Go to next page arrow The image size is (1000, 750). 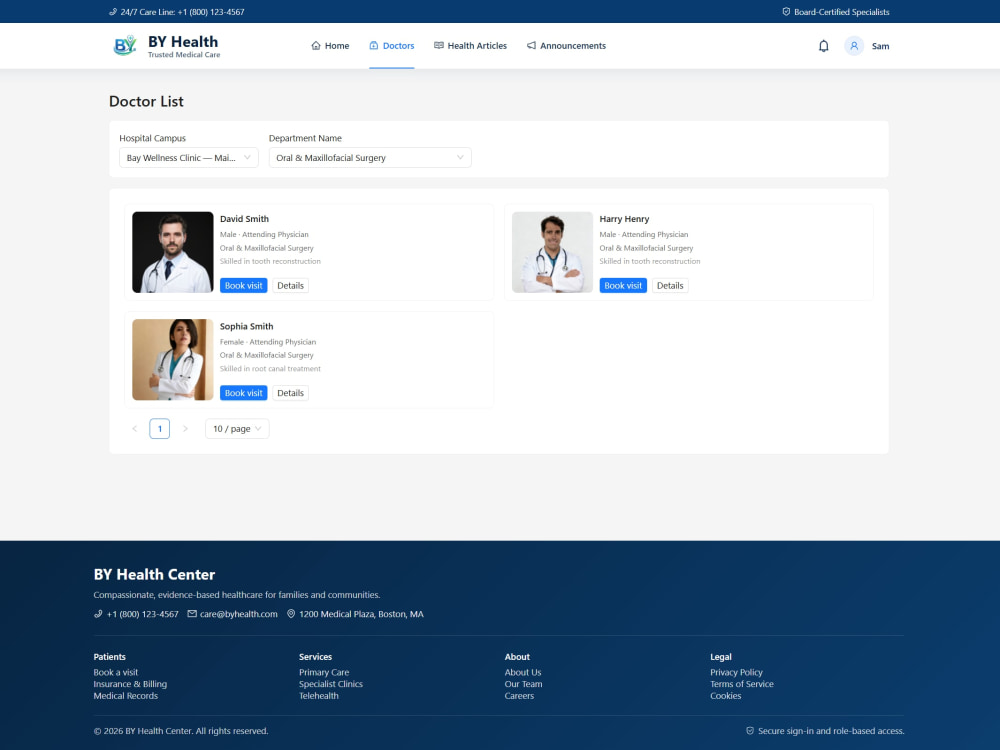coord(185,429)
